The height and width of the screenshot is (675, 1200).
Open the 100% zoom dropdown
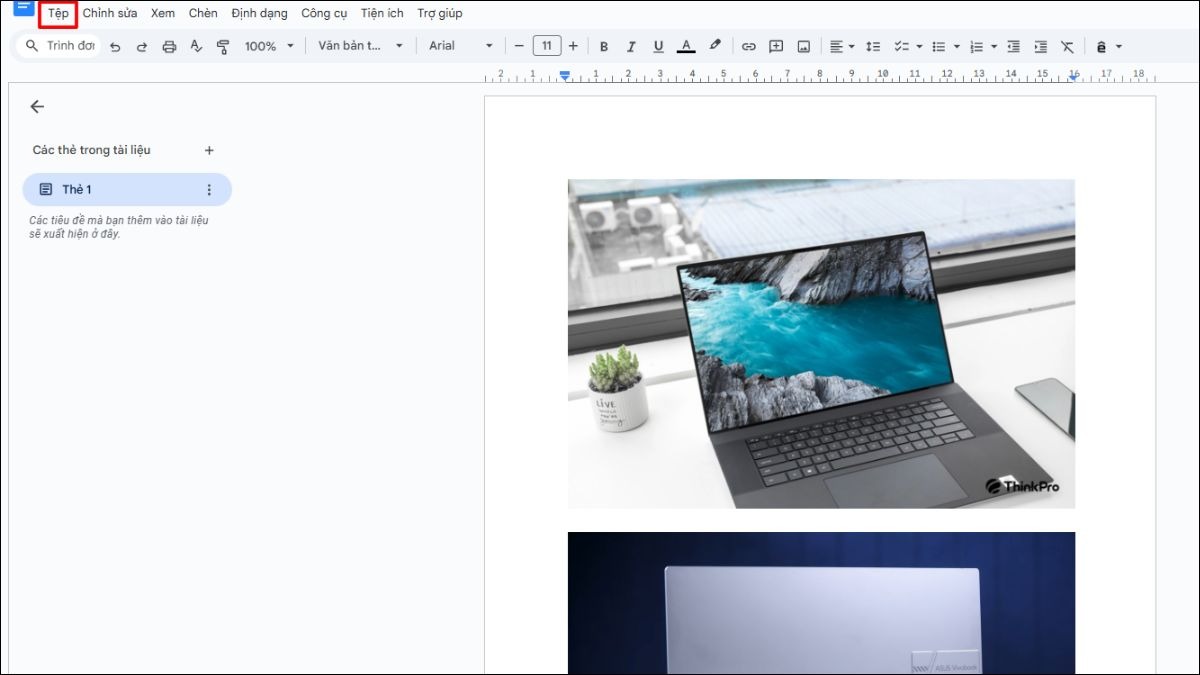point(270,46)
